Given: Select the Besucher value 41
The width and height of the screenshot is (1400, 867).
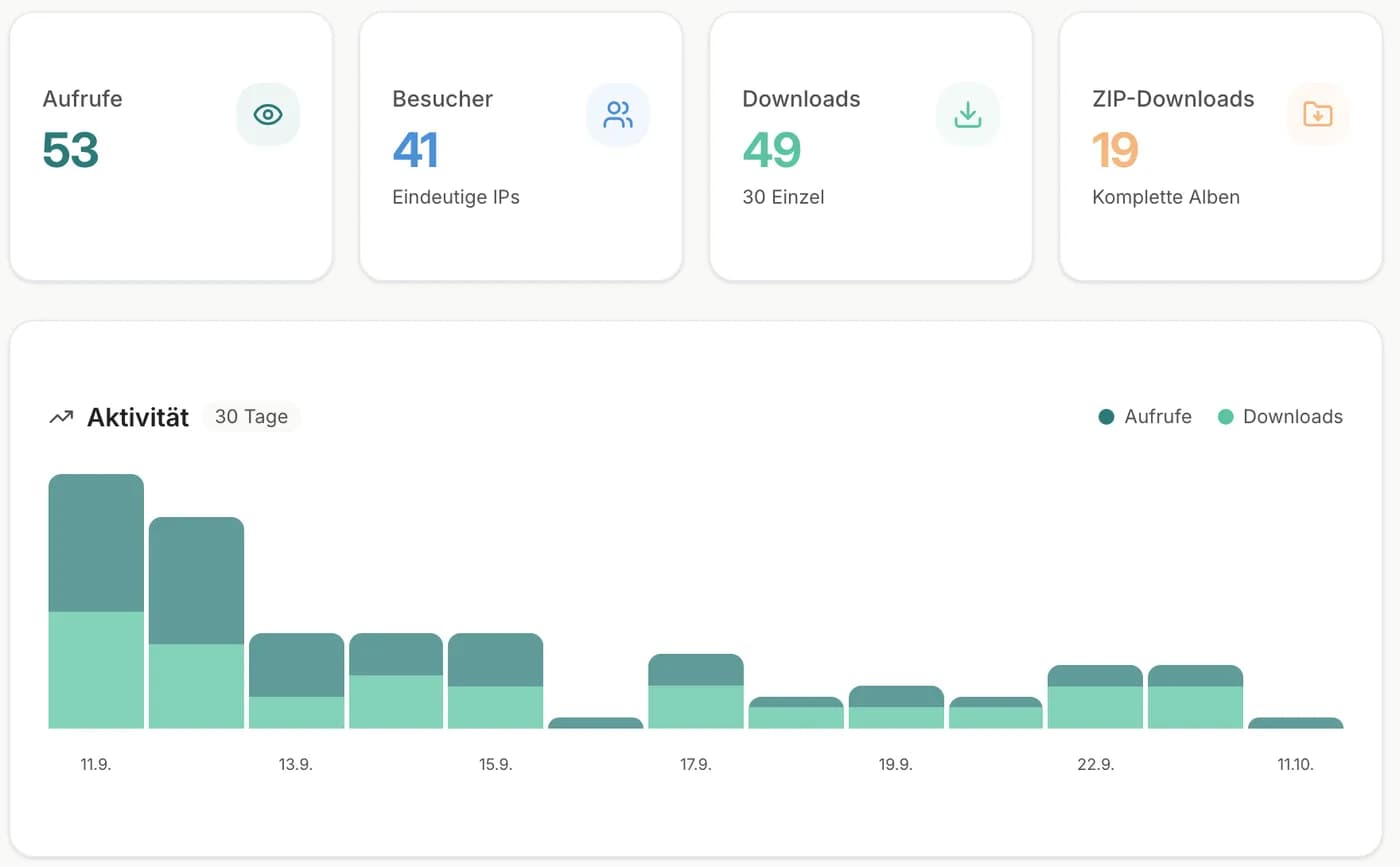Looking at the screenshot, I should (x=416, y=150).
